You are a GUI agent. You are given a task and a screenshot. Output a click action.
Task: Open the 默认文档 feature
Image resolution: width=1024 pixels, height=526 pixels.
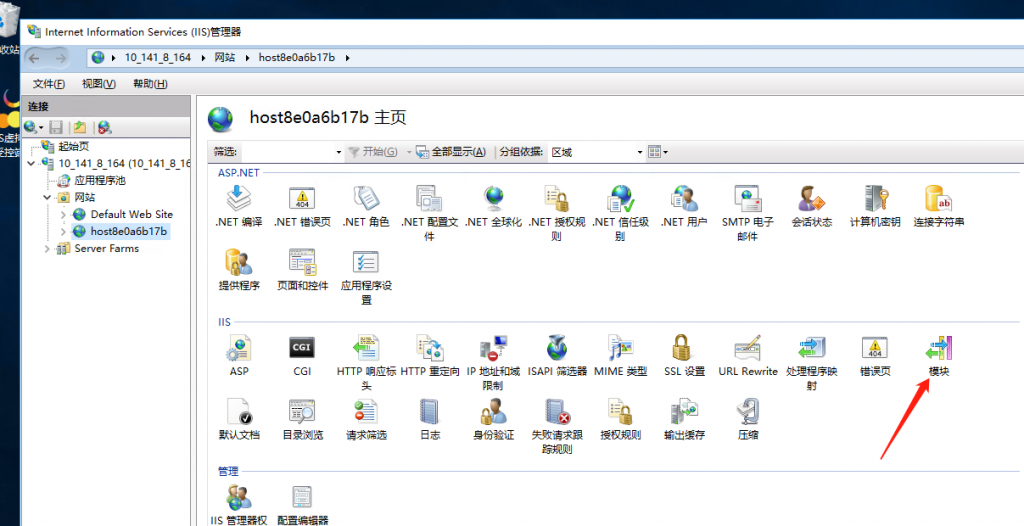(239, 419)
